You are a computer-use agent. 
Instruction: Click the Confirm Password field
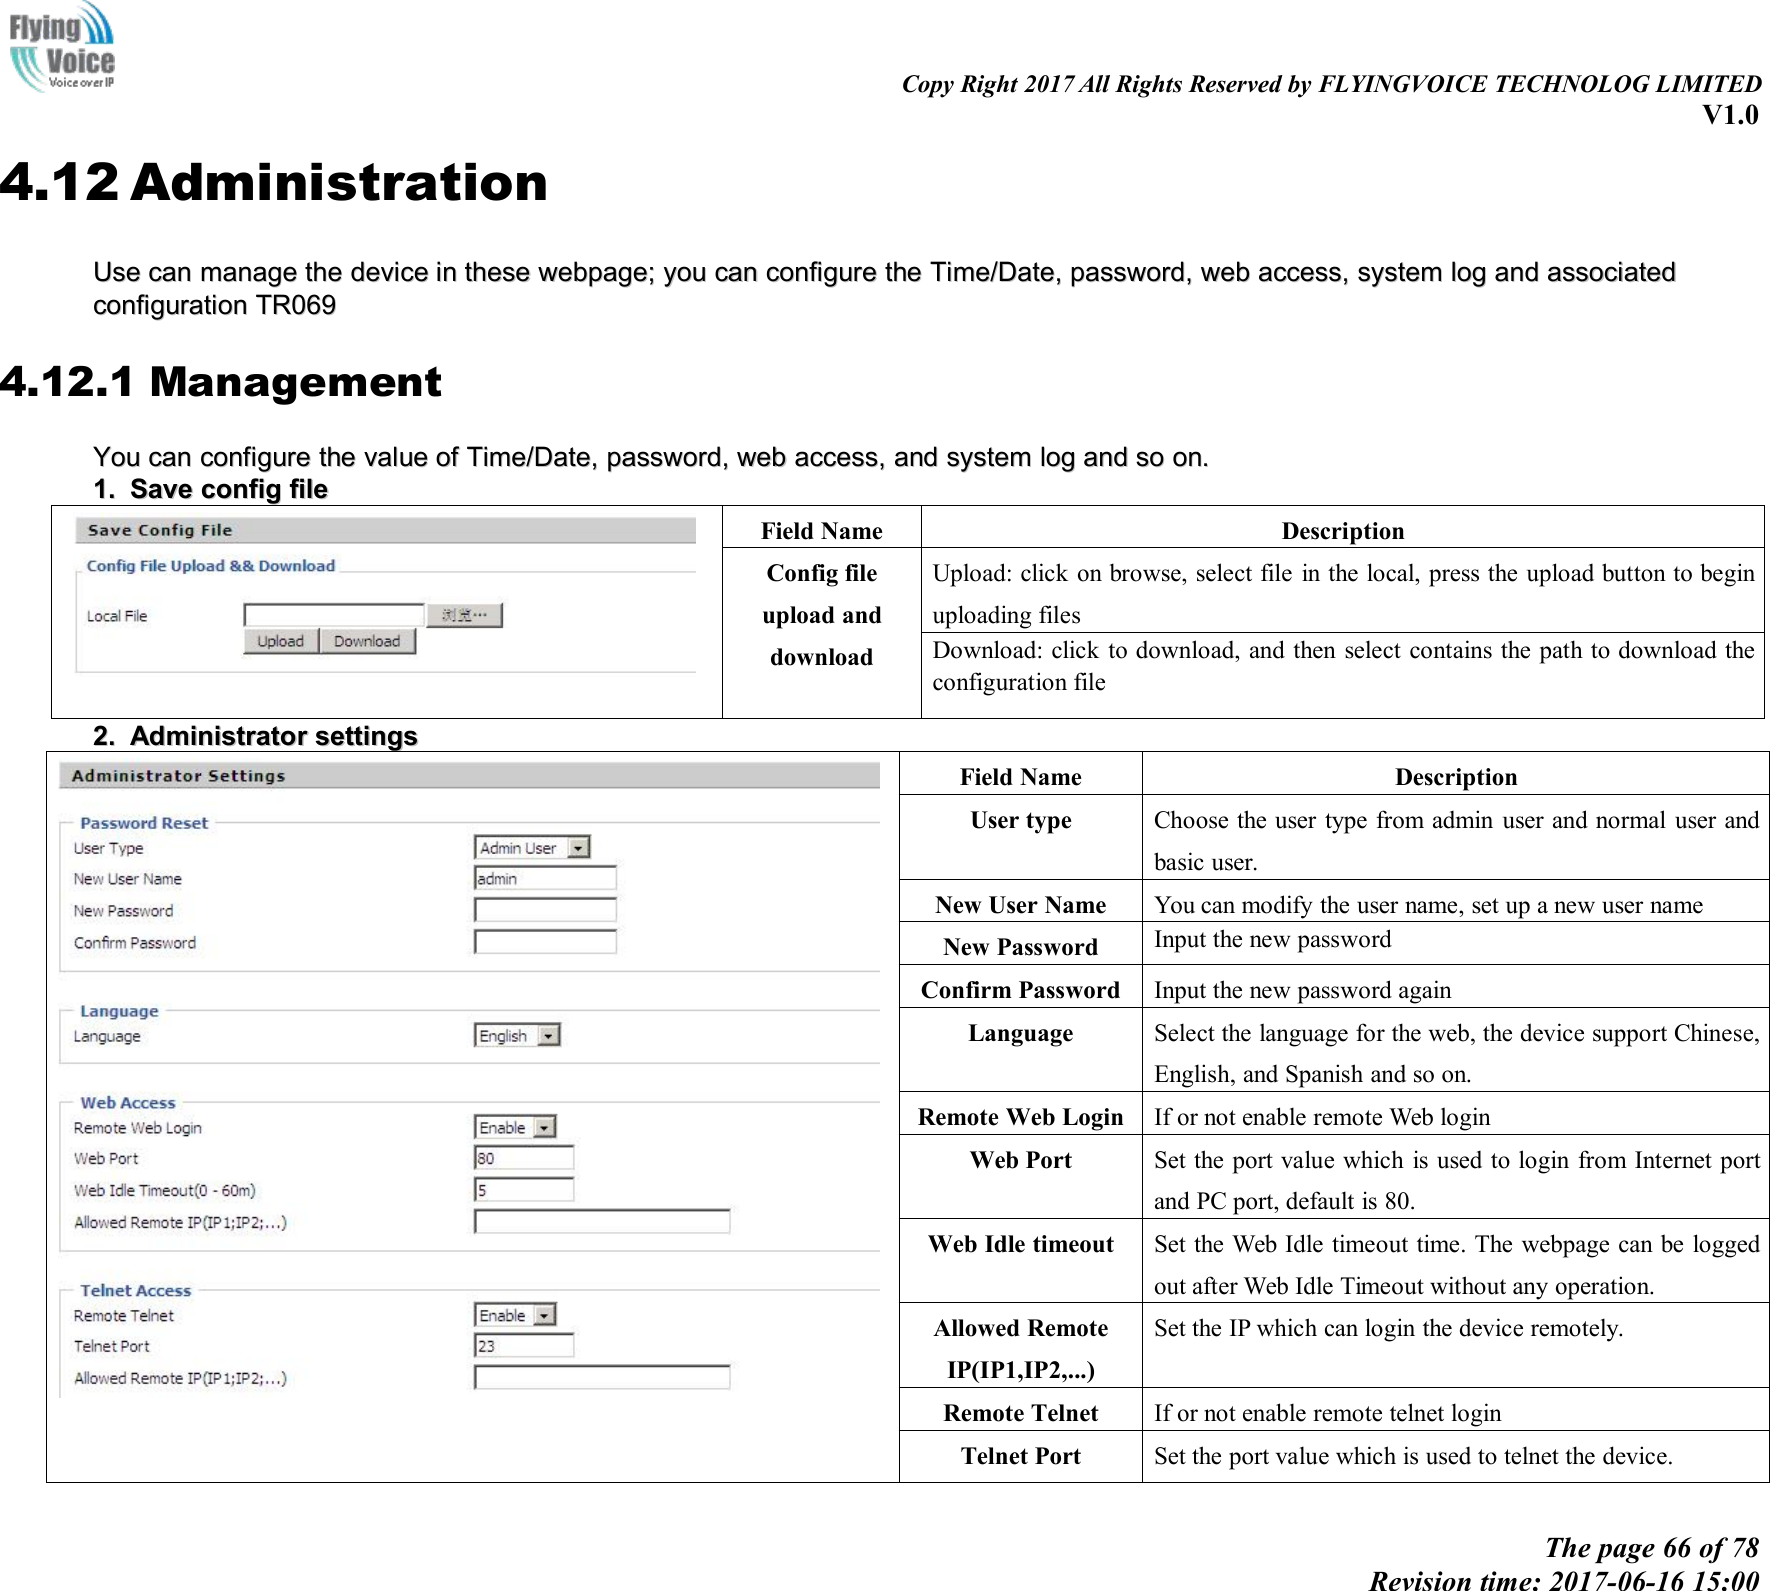(x=544, y=943)
